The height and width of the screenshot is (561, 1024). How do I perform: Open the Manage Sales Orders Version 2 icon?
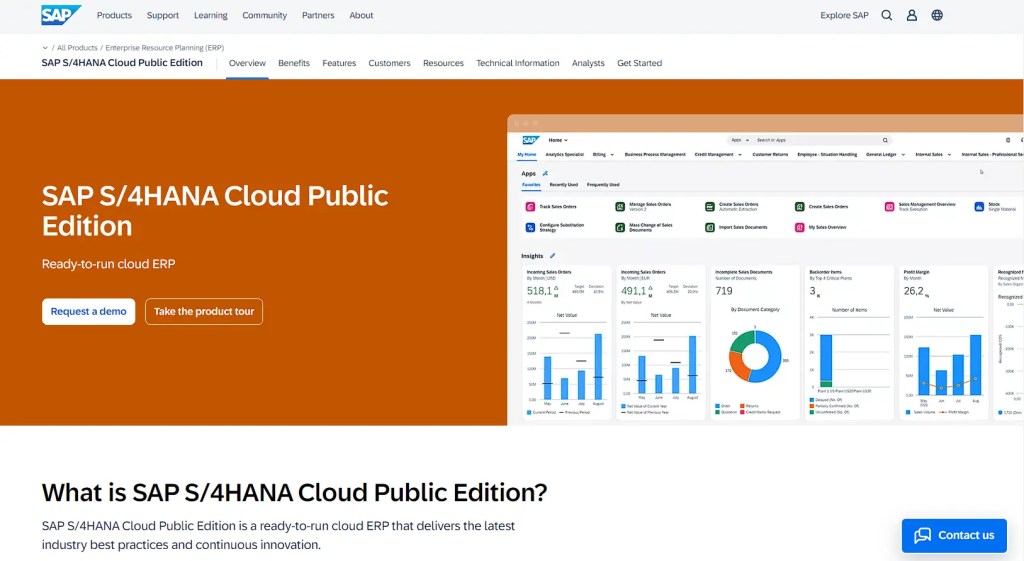point(620,206)
